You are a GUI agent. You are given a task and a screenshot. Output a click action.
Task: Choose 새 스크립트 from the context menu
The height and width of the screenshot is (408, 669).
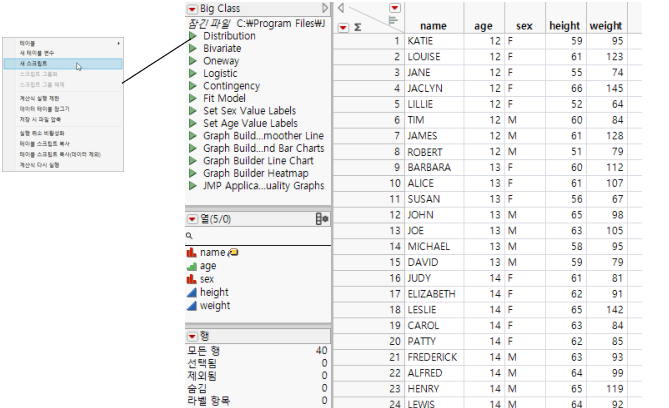click(63, 64)
